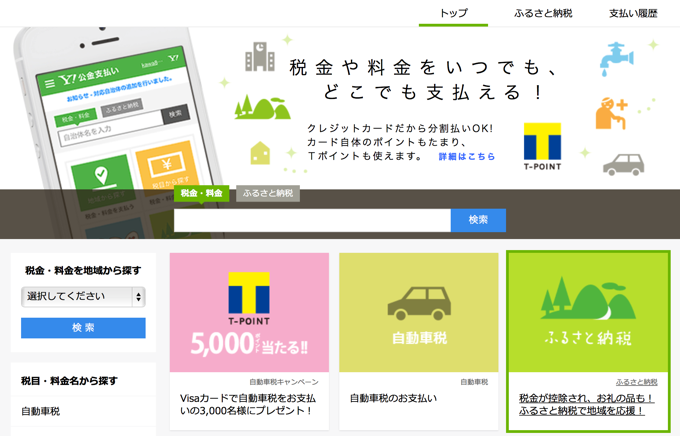
Task: Open the green ふるさと納税 card image
Action: 588,312
